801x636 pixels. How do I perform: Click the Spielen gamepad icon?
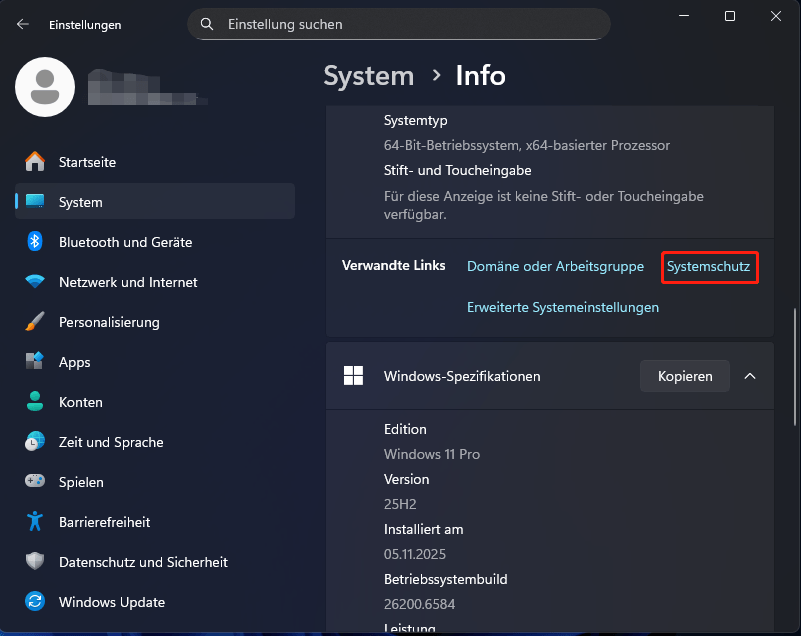[x=35, y=481]
